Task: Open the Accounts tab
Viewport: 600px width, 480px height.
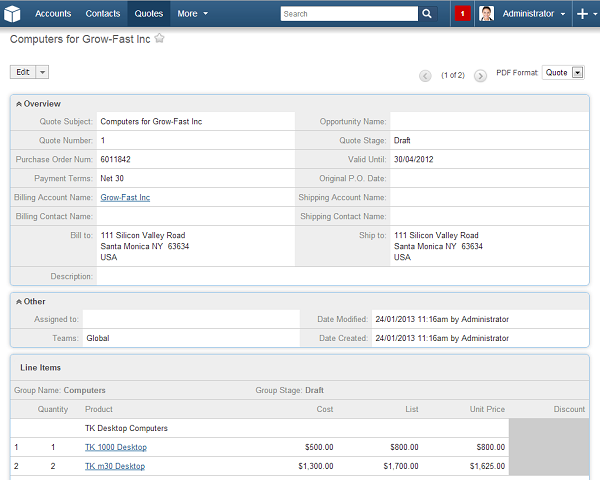Action: tap(53, 14)
